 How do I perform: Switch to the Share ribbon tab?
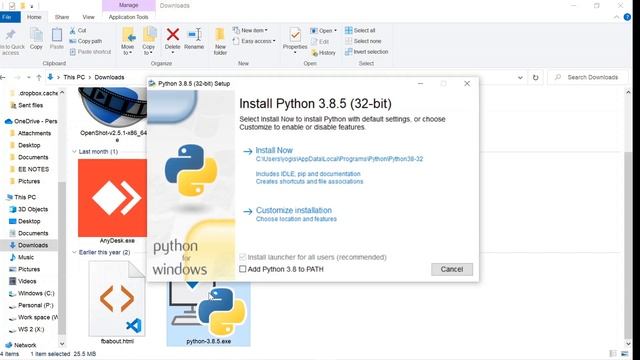(62, 17)
